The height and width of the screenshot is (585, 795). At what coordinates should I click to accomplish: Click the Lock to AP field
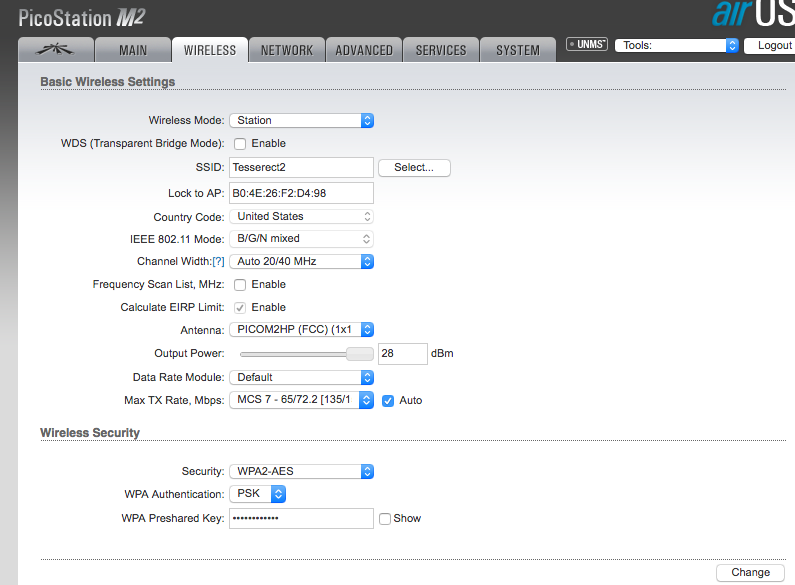click(x=301, y=193)
